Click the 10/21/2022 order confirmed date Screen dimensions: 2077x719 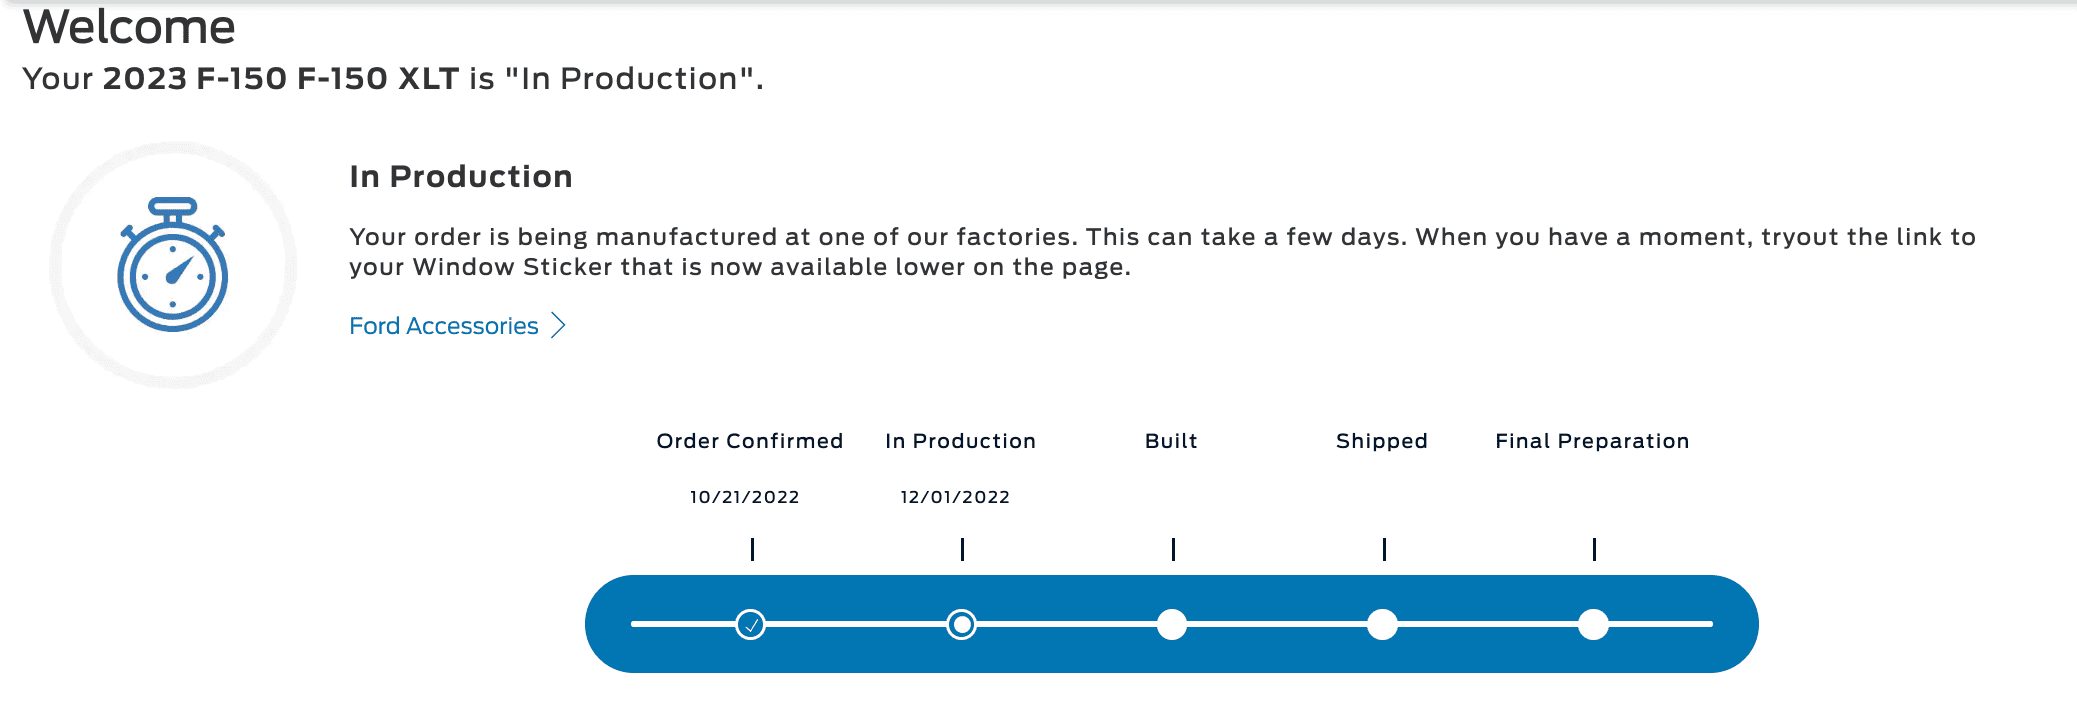tap(744, 497)
